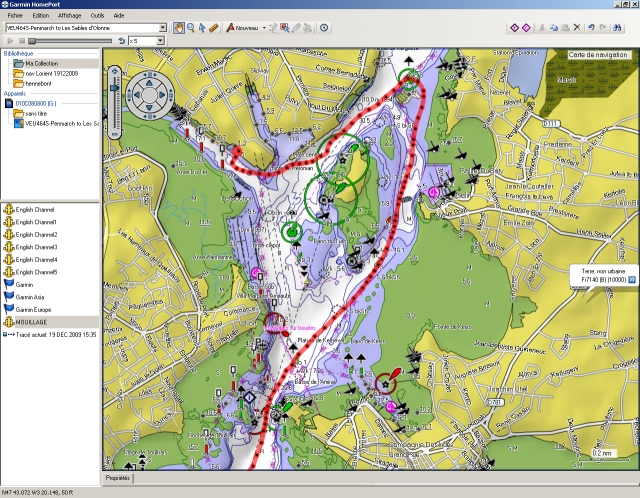
Task: Select VEU4645 chart under the device
Action: 61,123
